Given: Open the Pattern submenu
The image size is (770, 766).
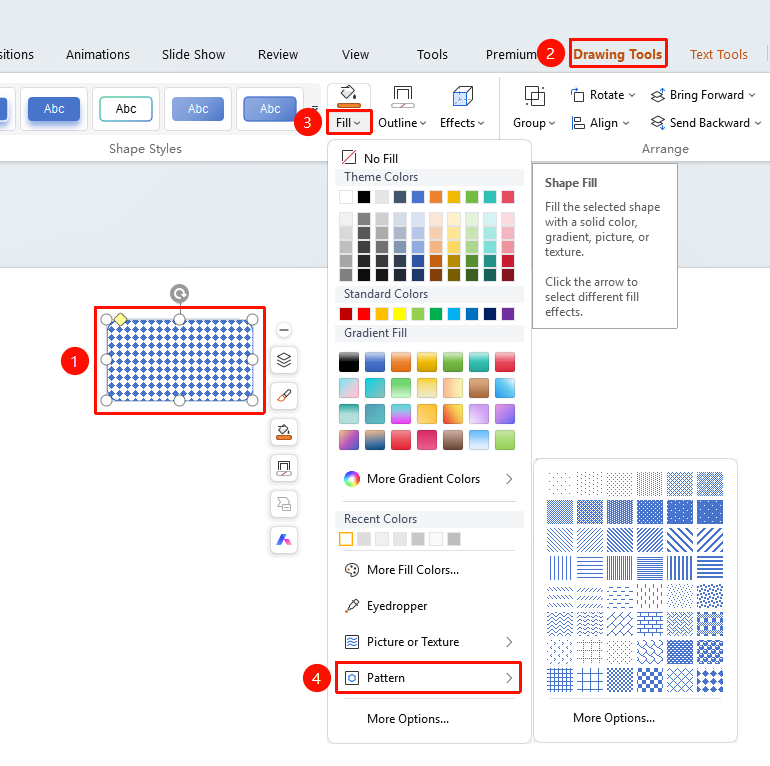Looking at the screenshot, I should coord(430,678).
